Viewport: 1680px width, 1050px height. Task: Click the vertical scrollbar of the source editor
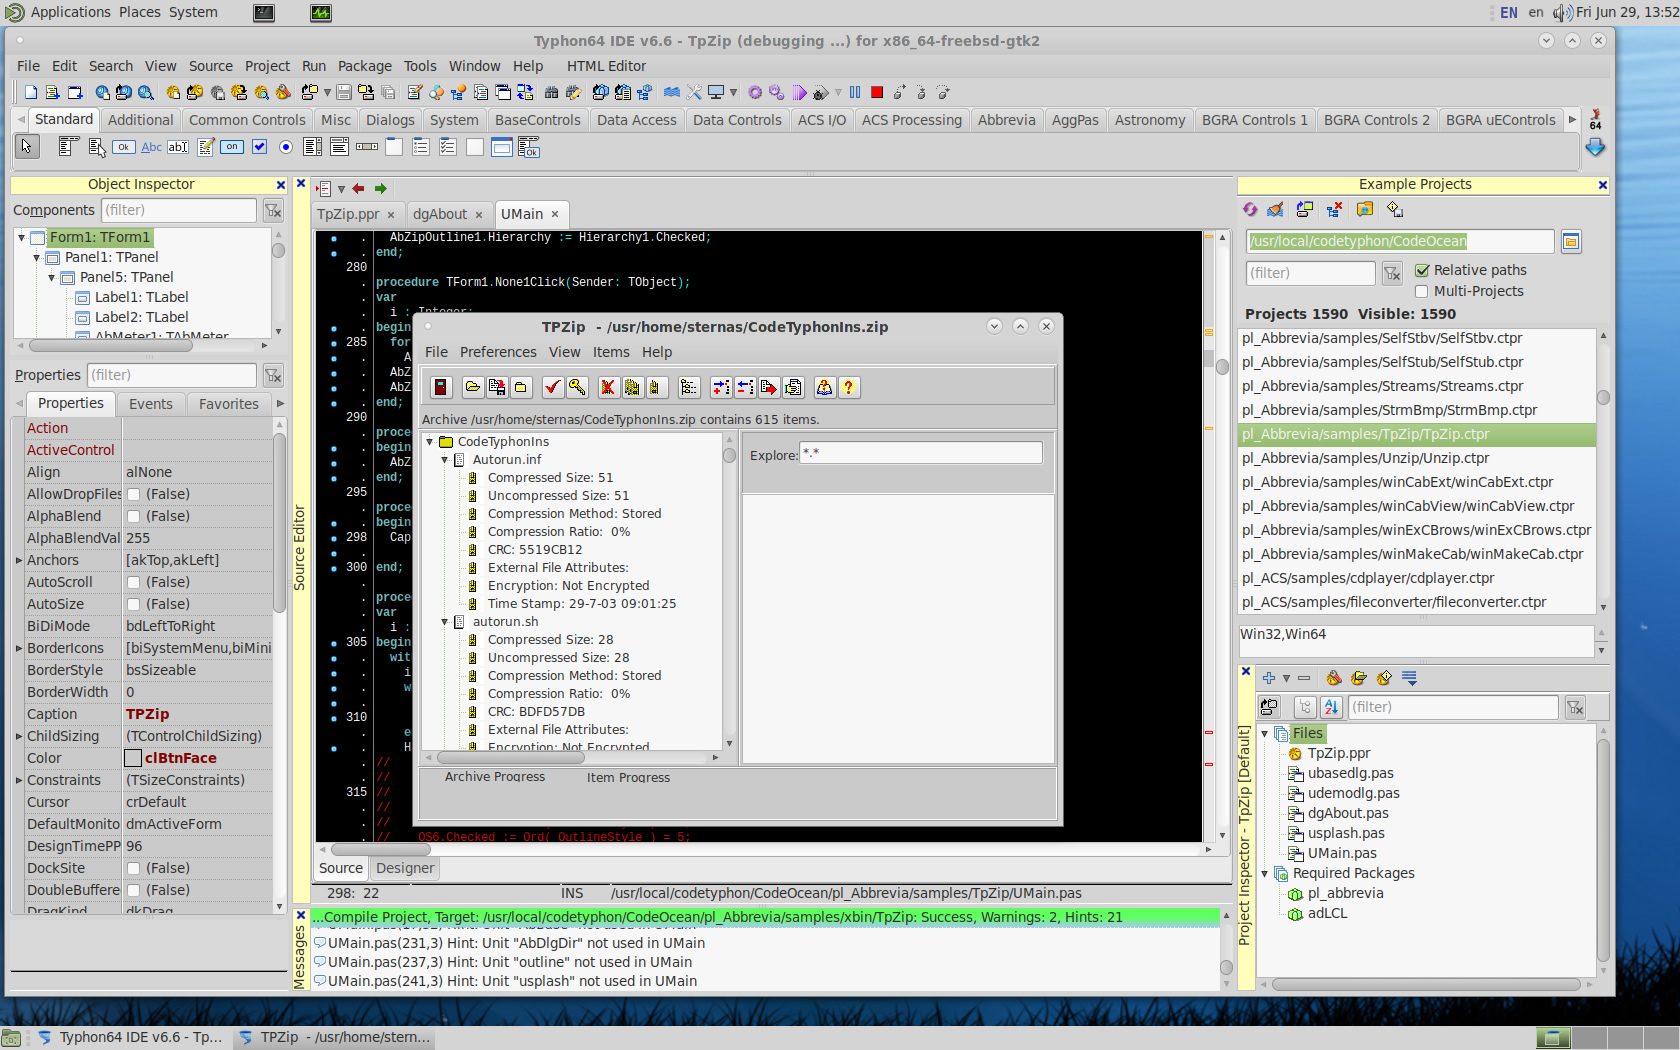coord(1222,537)
